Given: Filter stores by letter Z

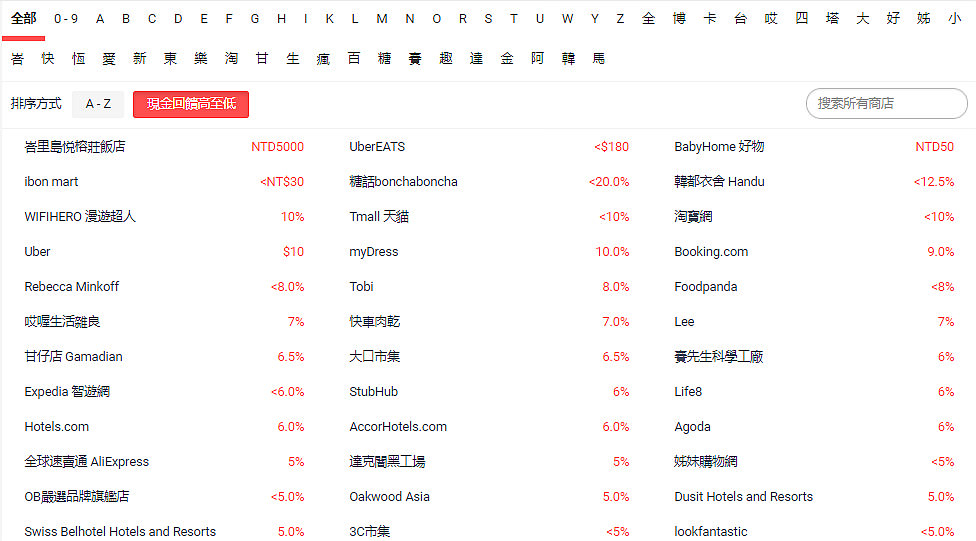Looking at the screenshot, I should coord(620,19).
